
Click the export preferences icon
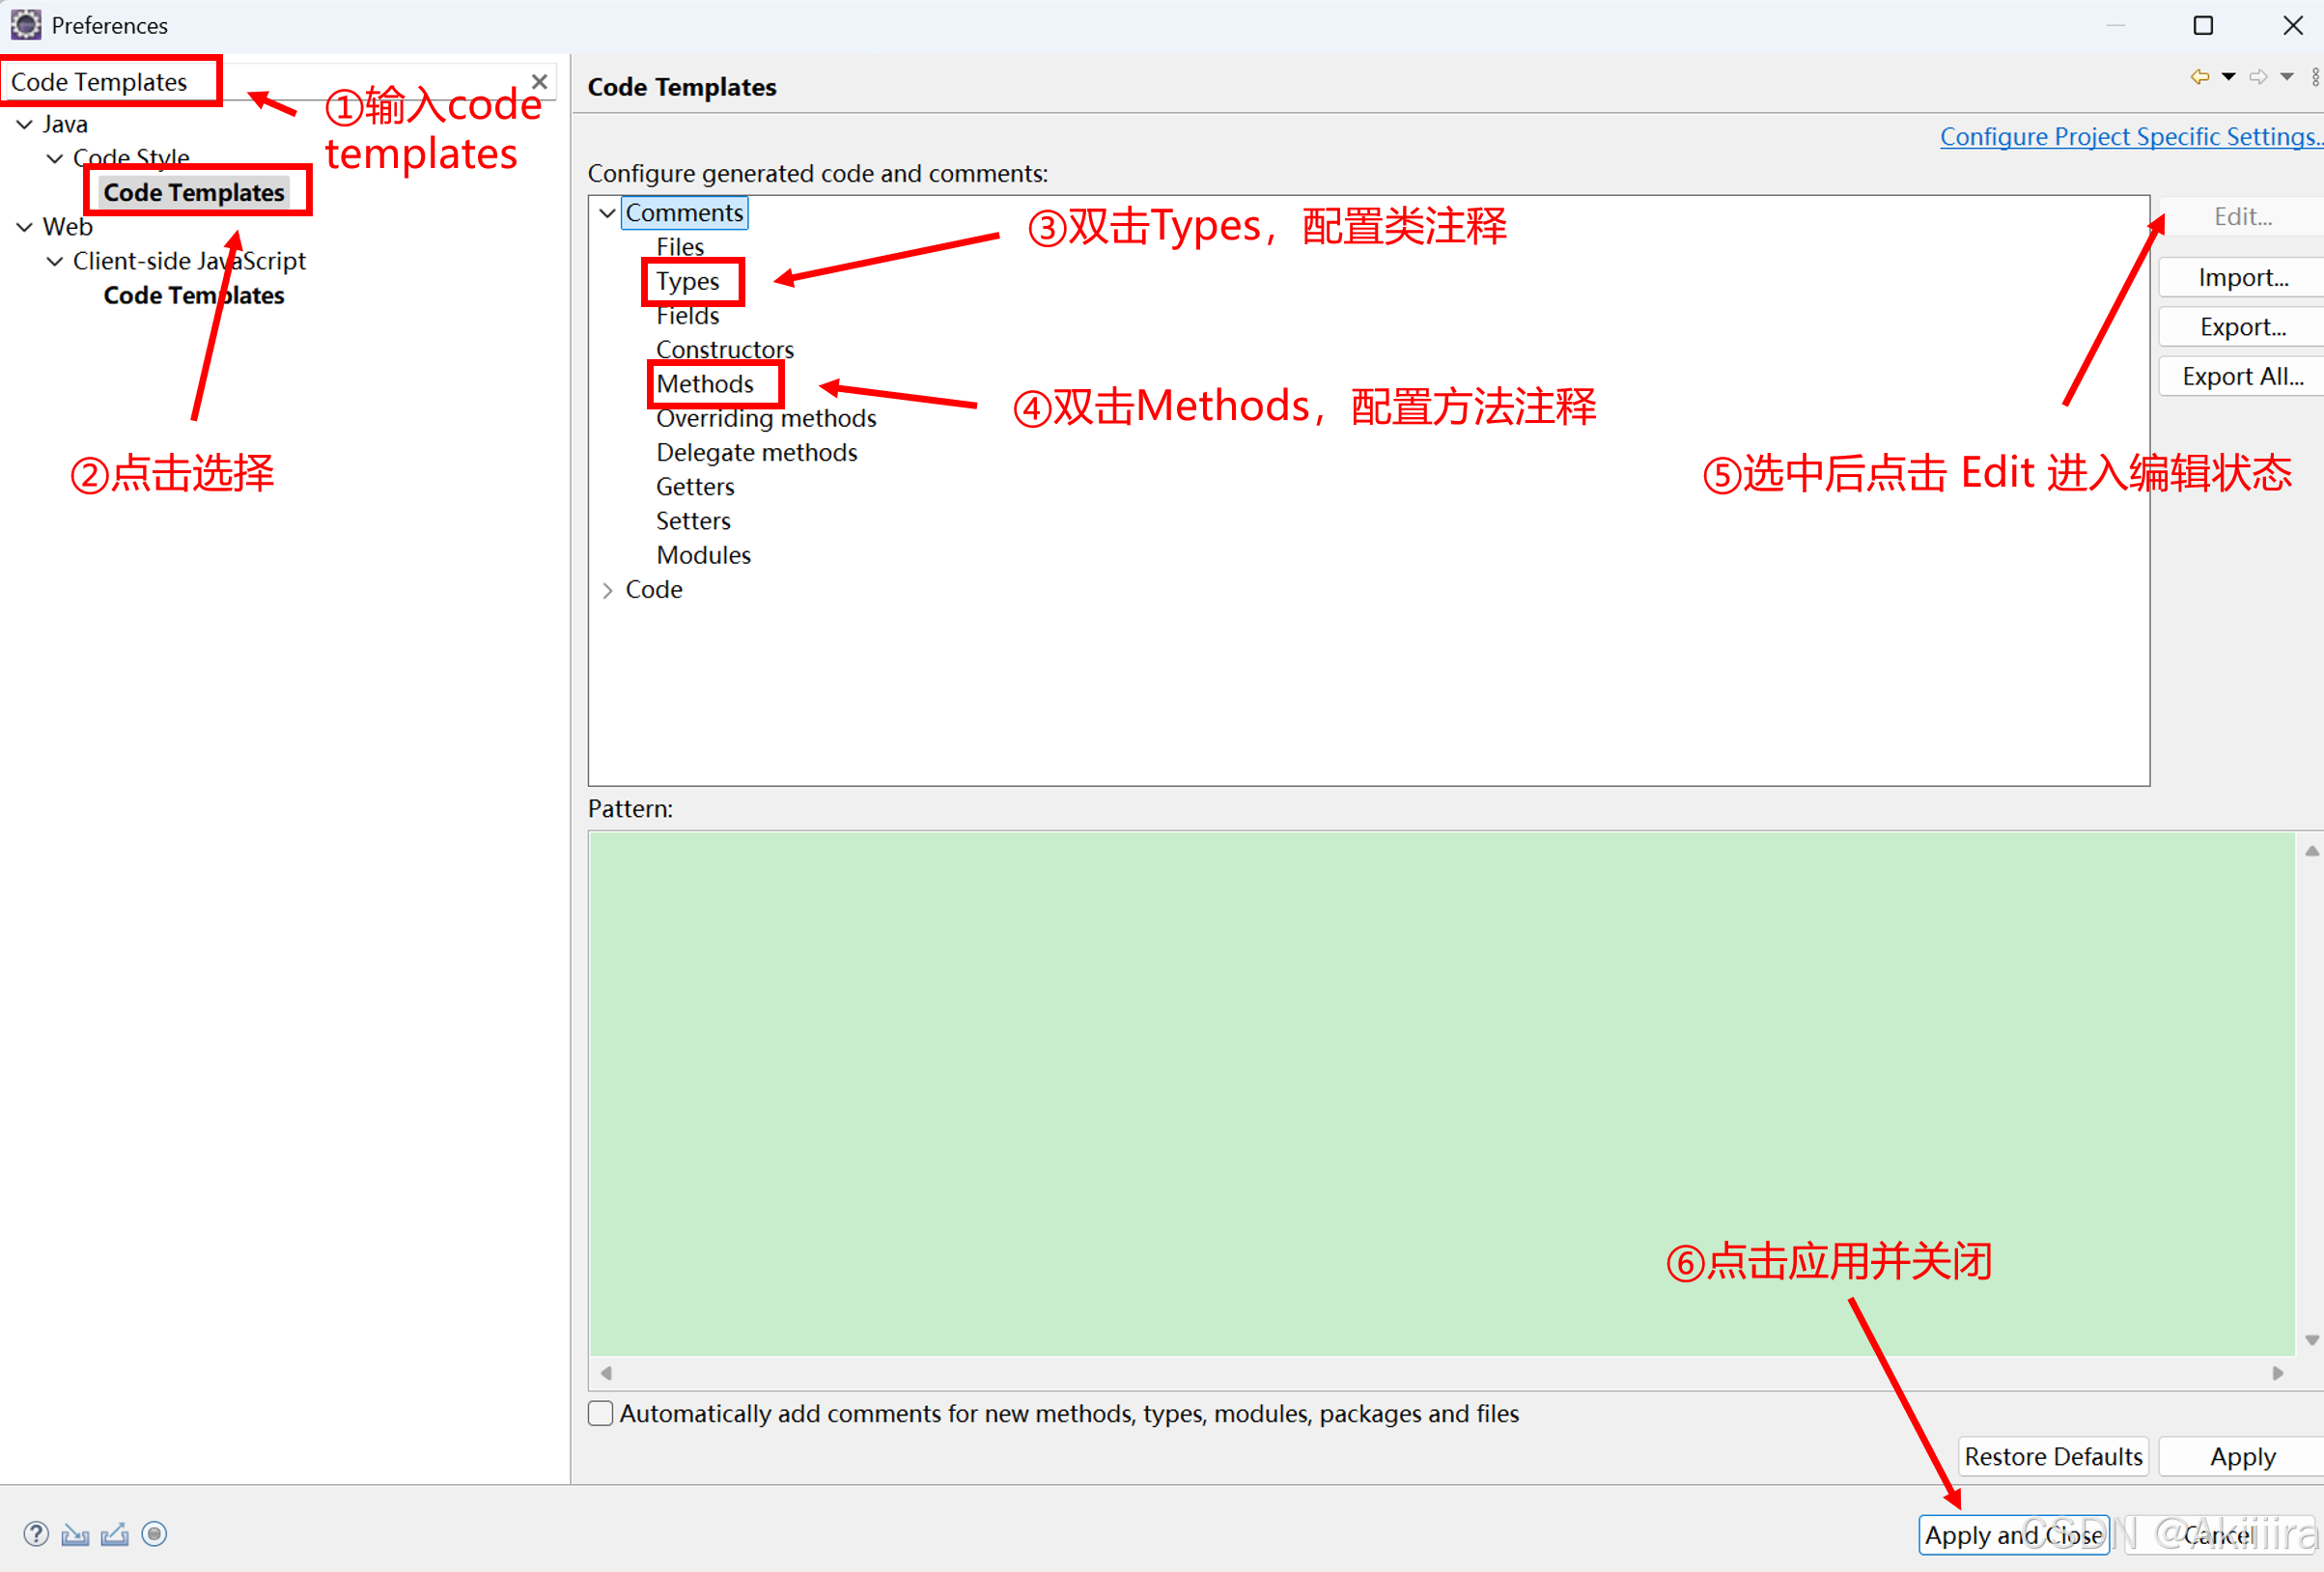tap(115, 1534)
